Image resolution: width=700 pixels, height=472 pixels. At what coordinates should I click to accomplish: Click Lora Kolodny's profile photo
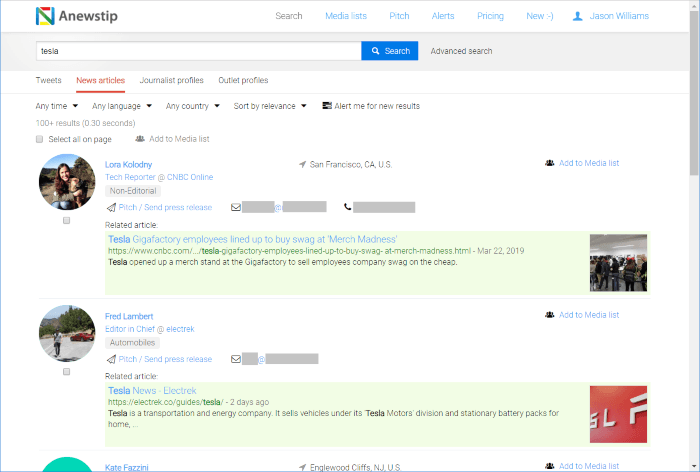67,182
